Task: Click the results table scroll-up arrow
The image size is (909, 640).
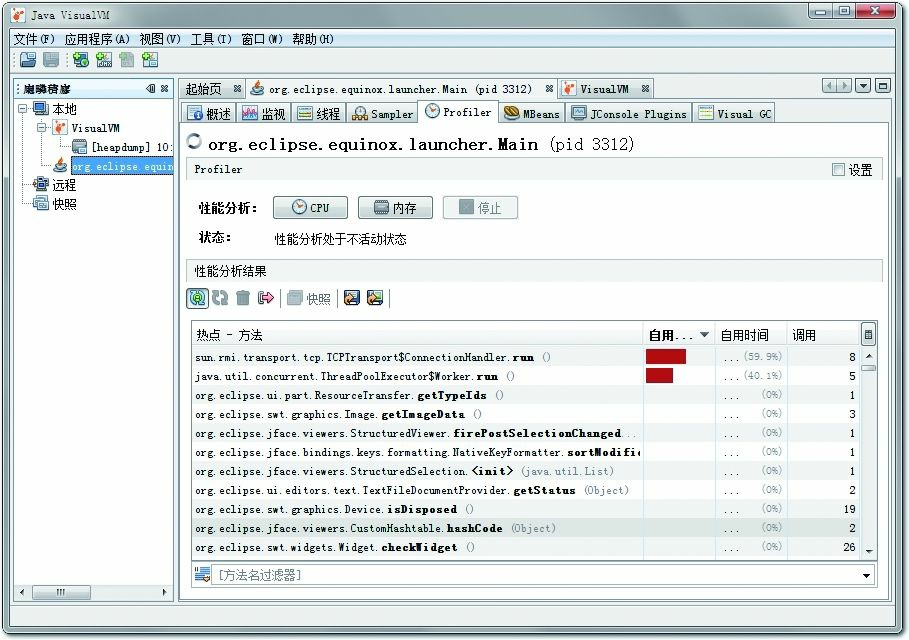Action: click(868, 355)
